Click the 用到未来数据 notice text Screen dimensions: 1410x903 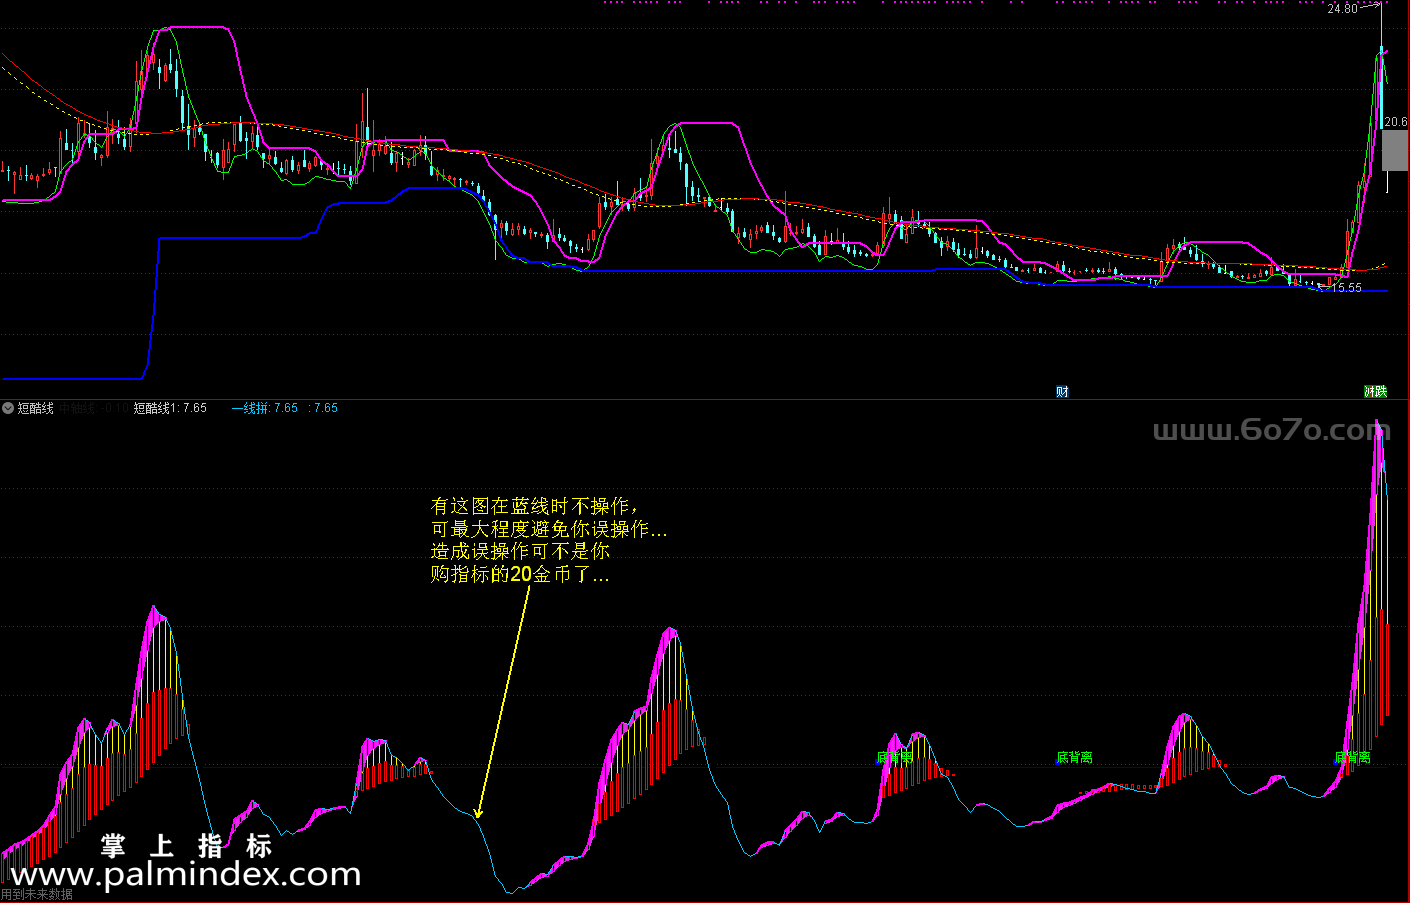click(x=37, y=895)
